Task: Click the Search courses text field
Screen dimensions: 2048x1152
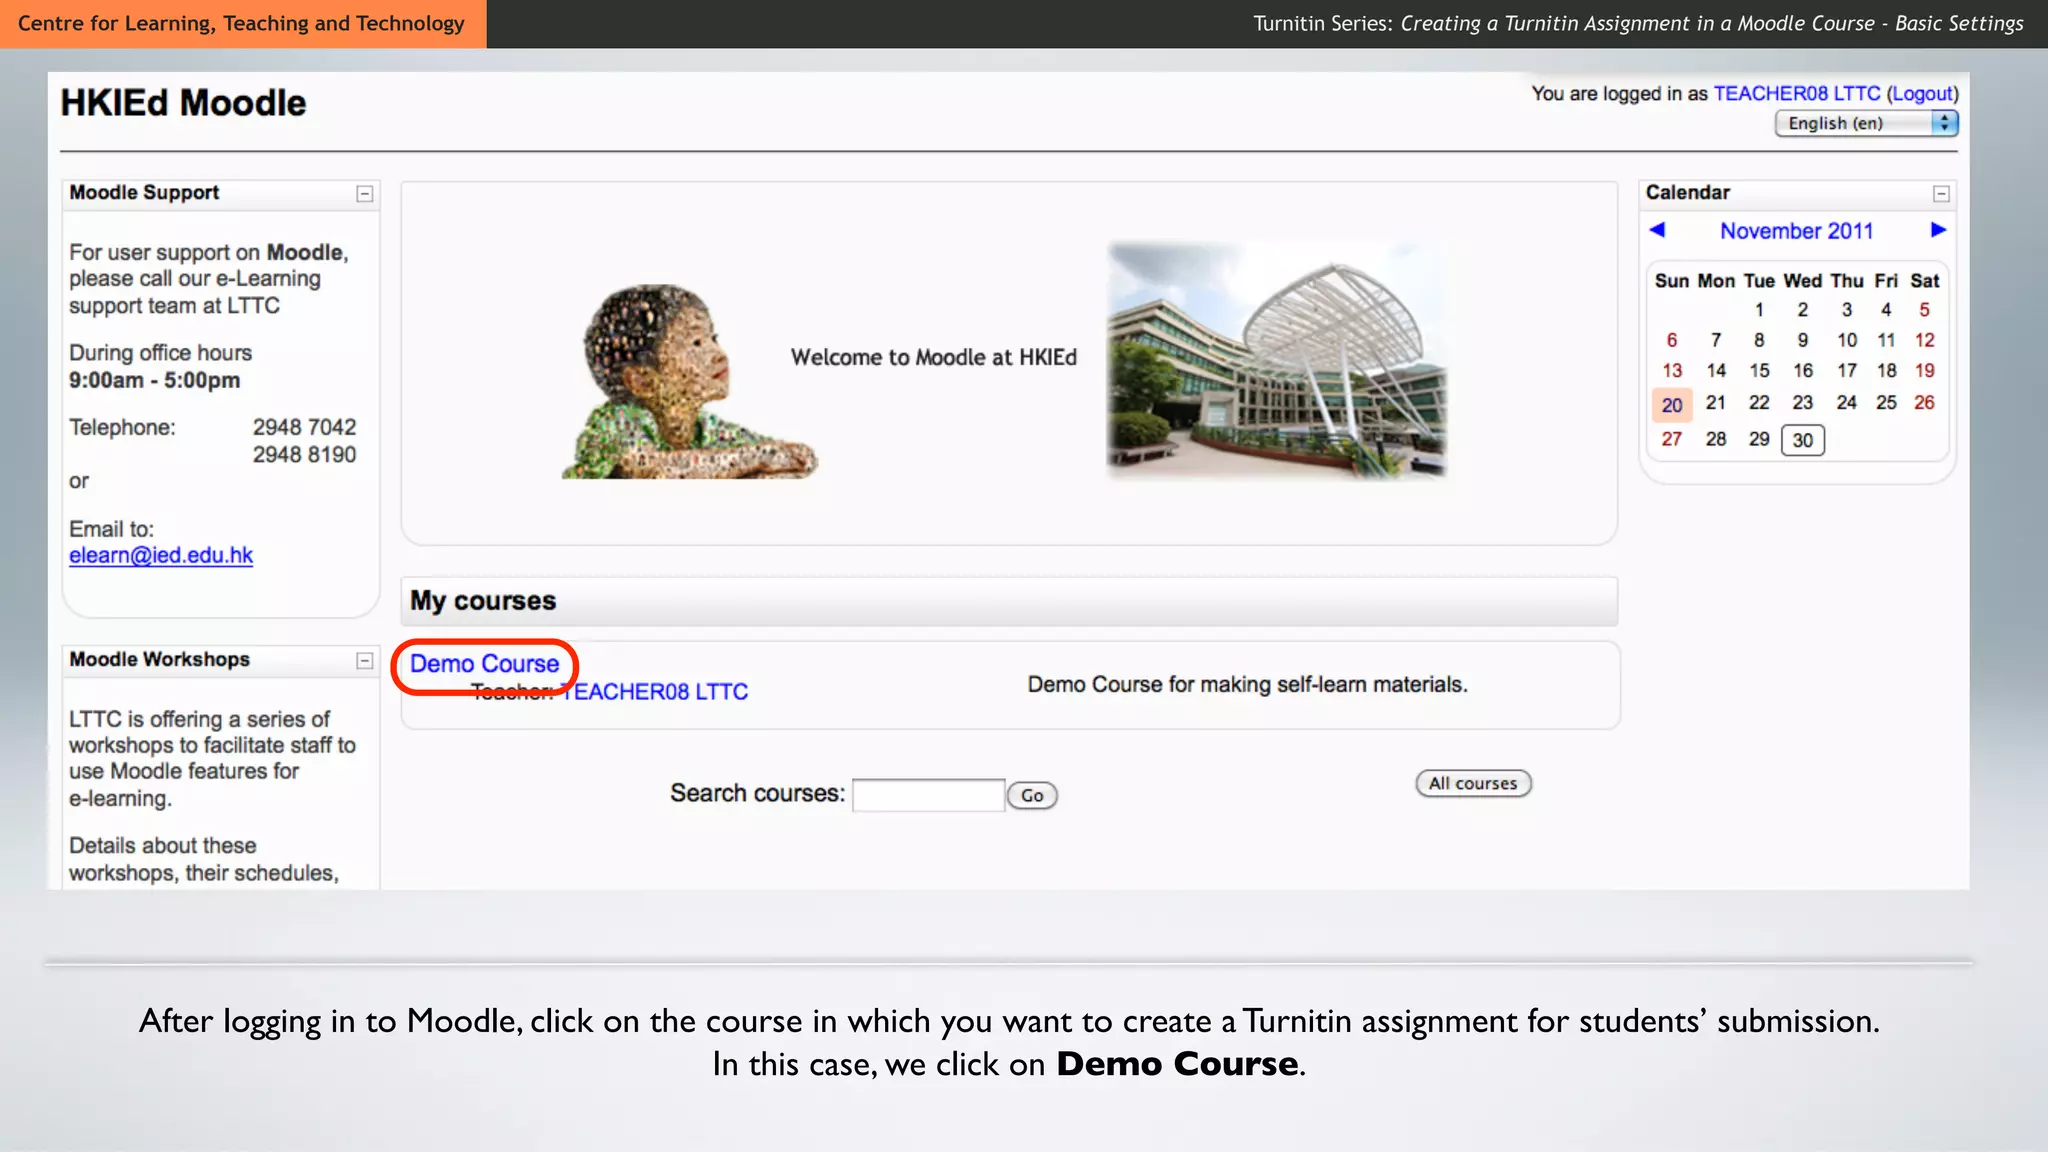Action: 928,795
